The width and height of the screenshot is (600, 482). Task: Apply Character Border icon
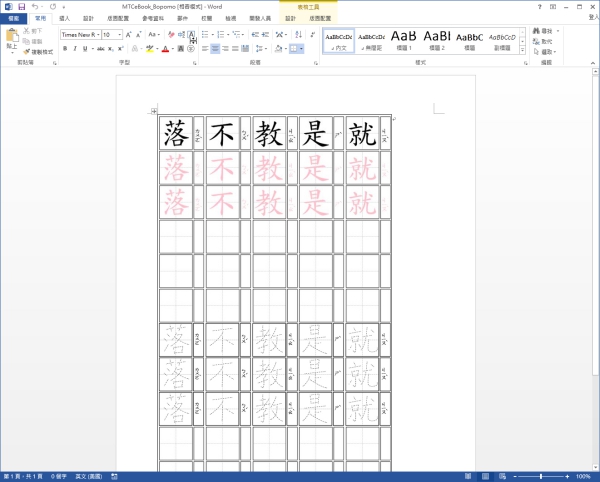point(191,35)
